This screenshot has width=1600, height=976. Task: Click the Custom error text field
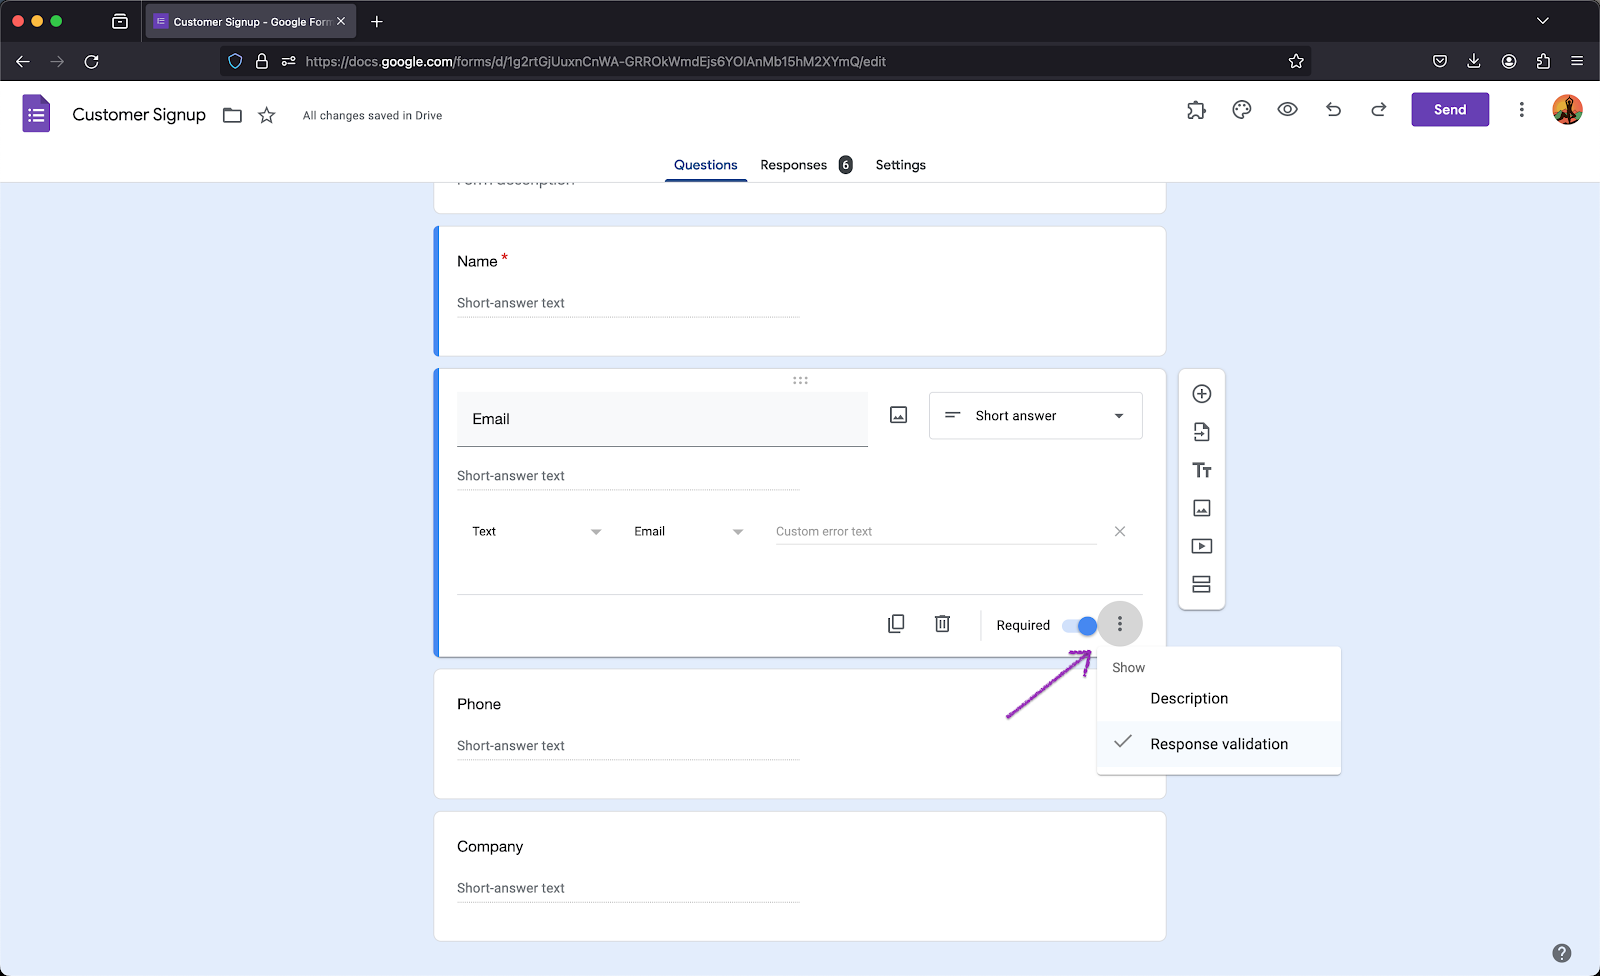coord(935,532)
